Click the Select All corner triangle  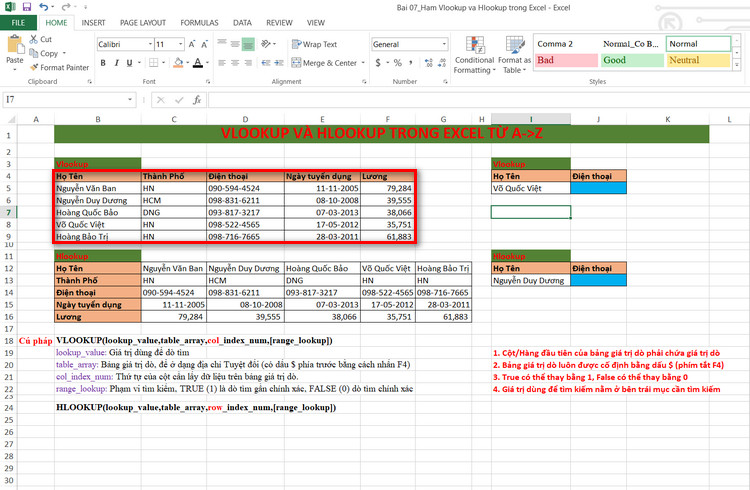(11, 119)
